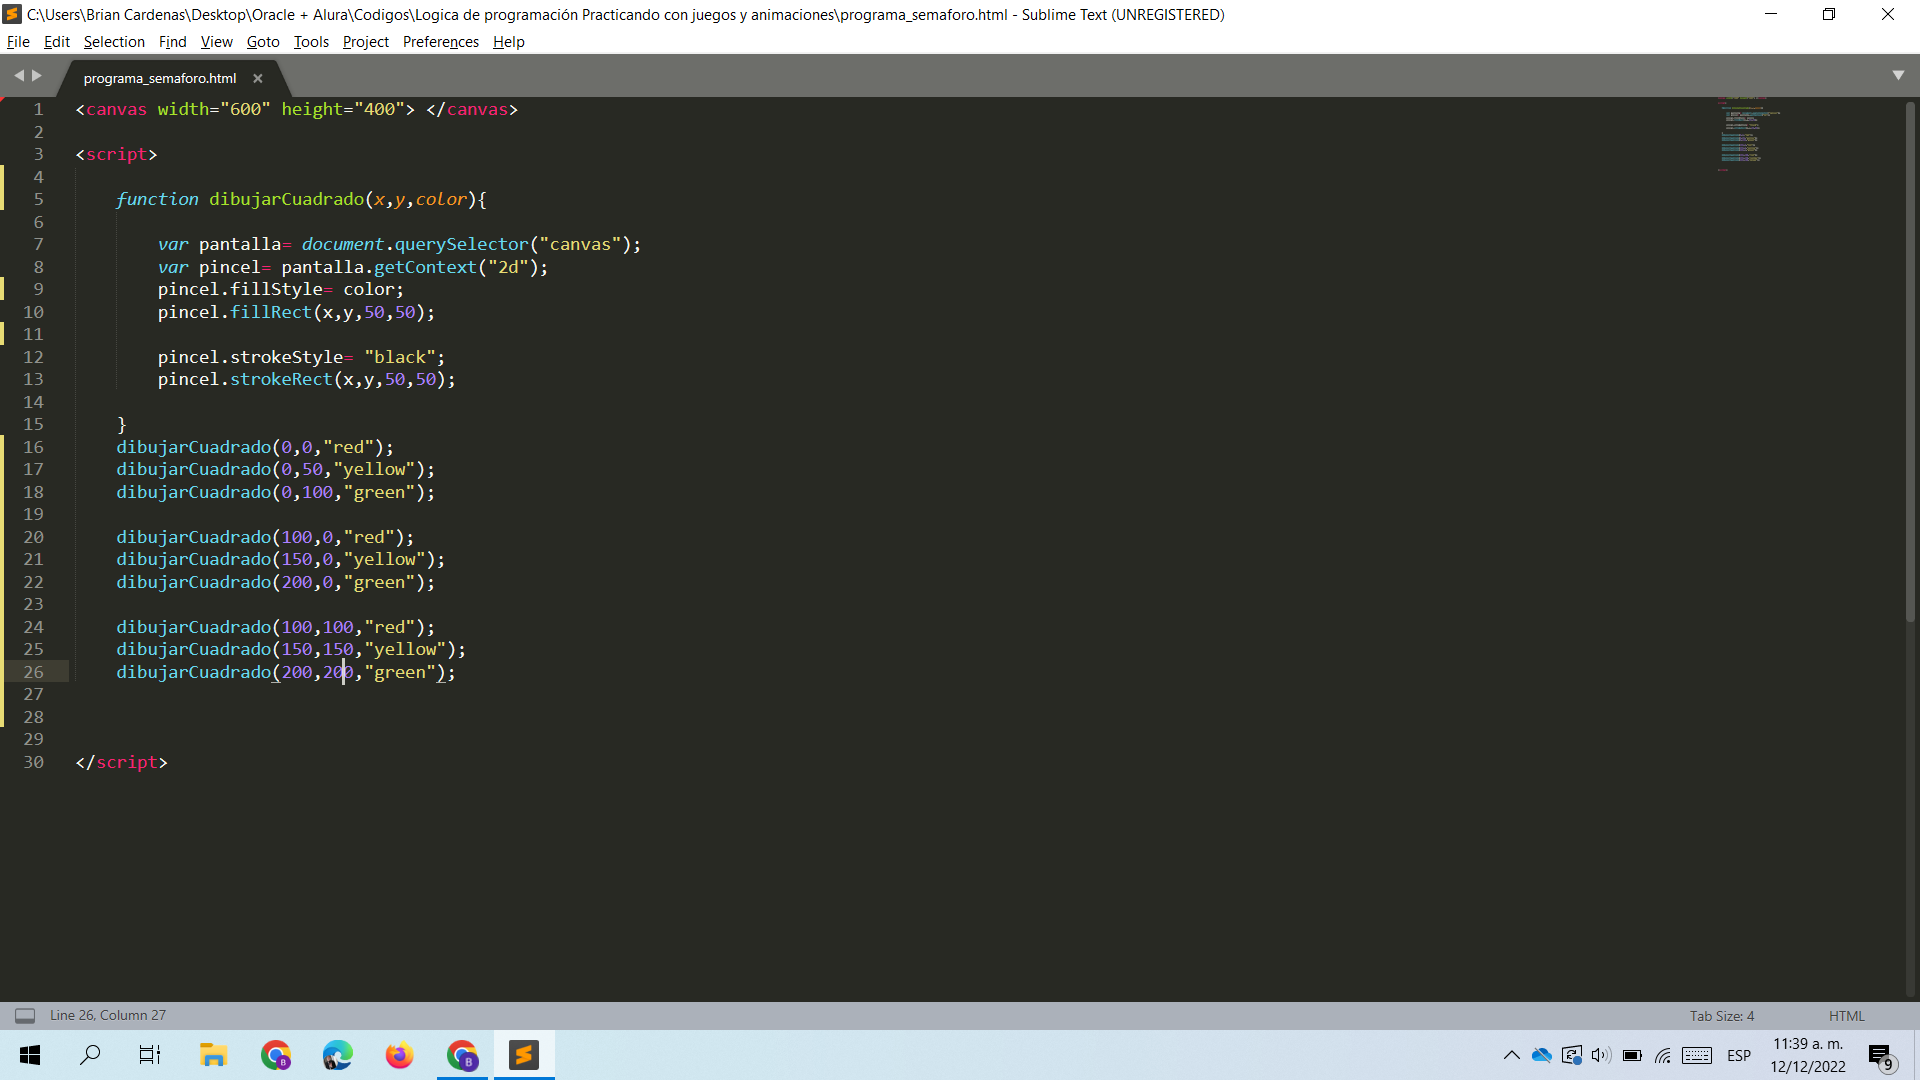This screenshot has height=1080, width=1920.
Task: Switch the ESP input language
Action: tap(1739, 1055)
